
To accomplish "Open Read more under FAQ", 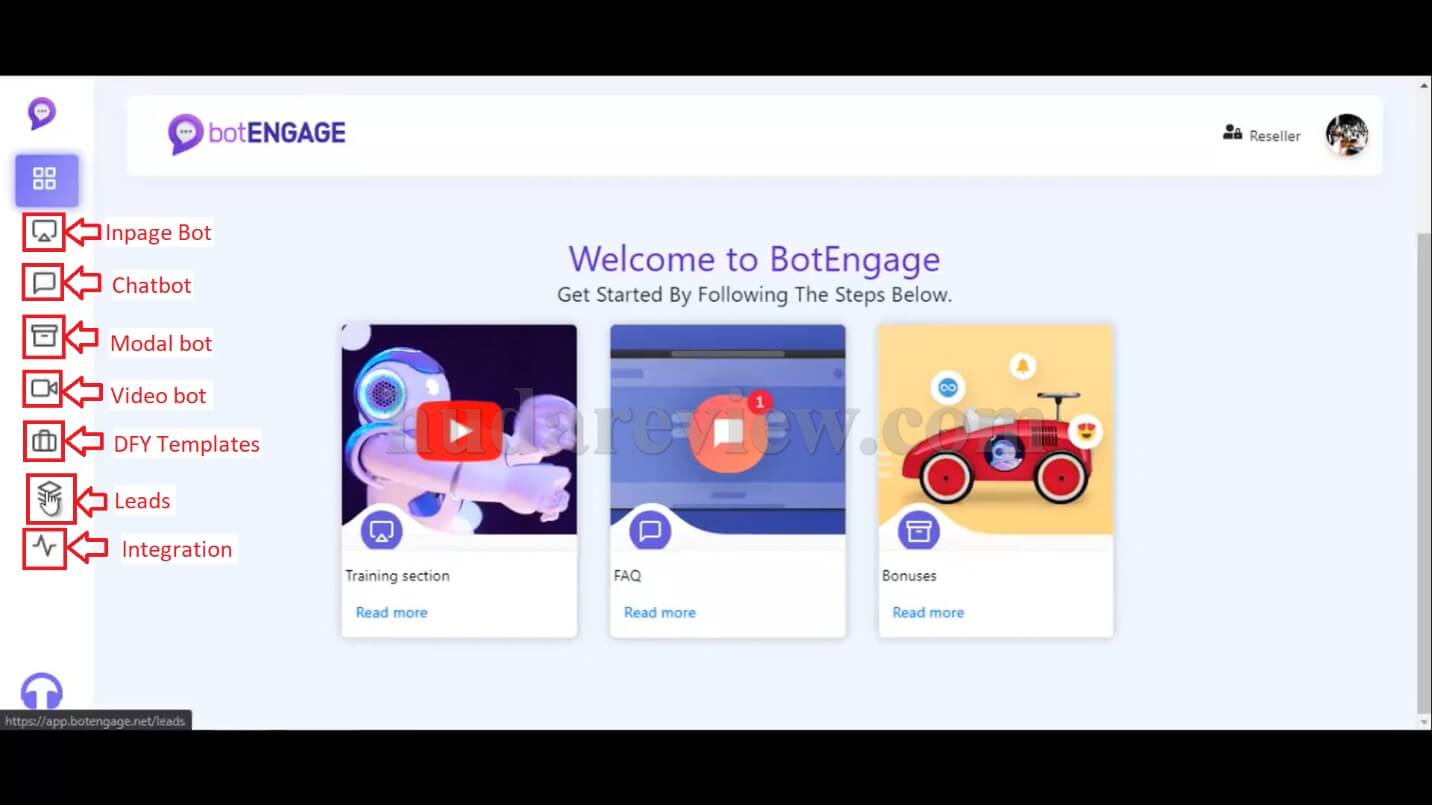I will click(x=660, y=612).
